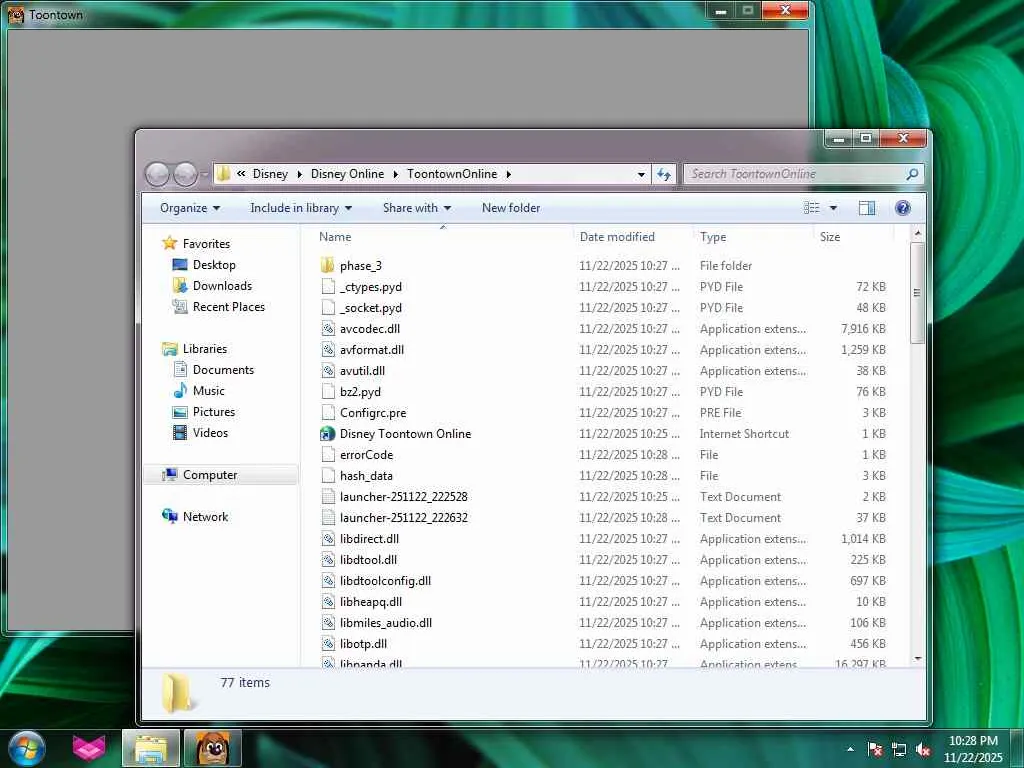Open the Include in library dropdown
1024x768 pixels.
point(300,208)
